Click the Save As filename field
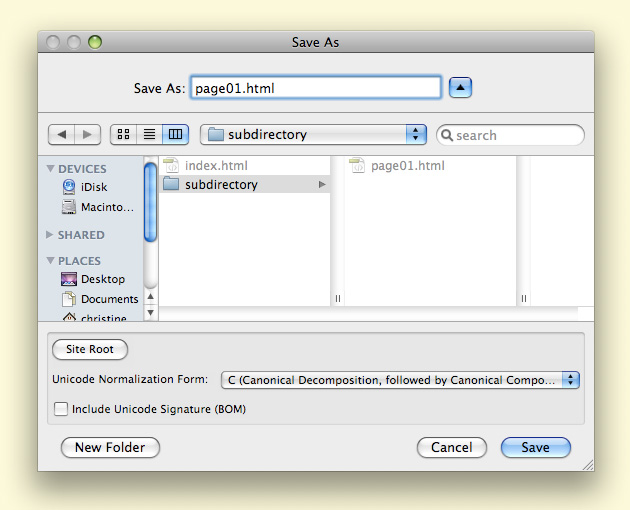The height and width of the screenshot is (510, 630). click(315, 88)
